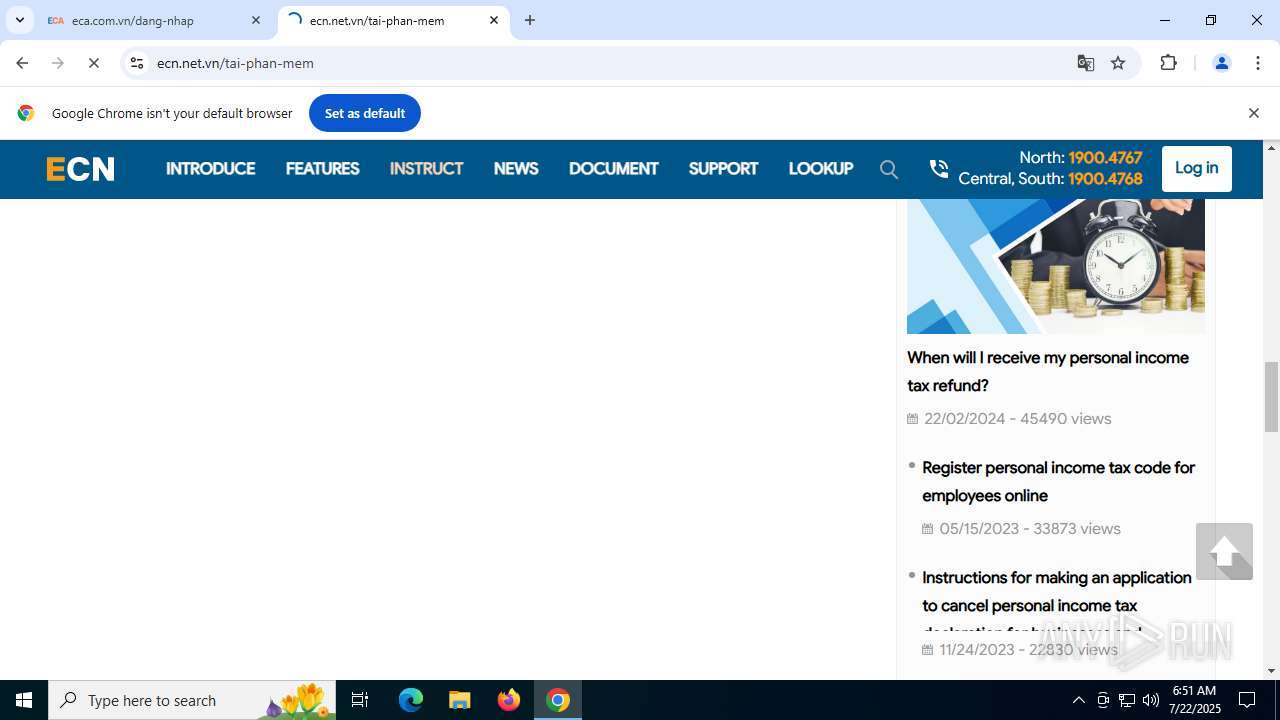Screen dimensions: 1280x720
Task: Click the site information icon beside URL
Action: pyautogui.click(x=137, y=63)
